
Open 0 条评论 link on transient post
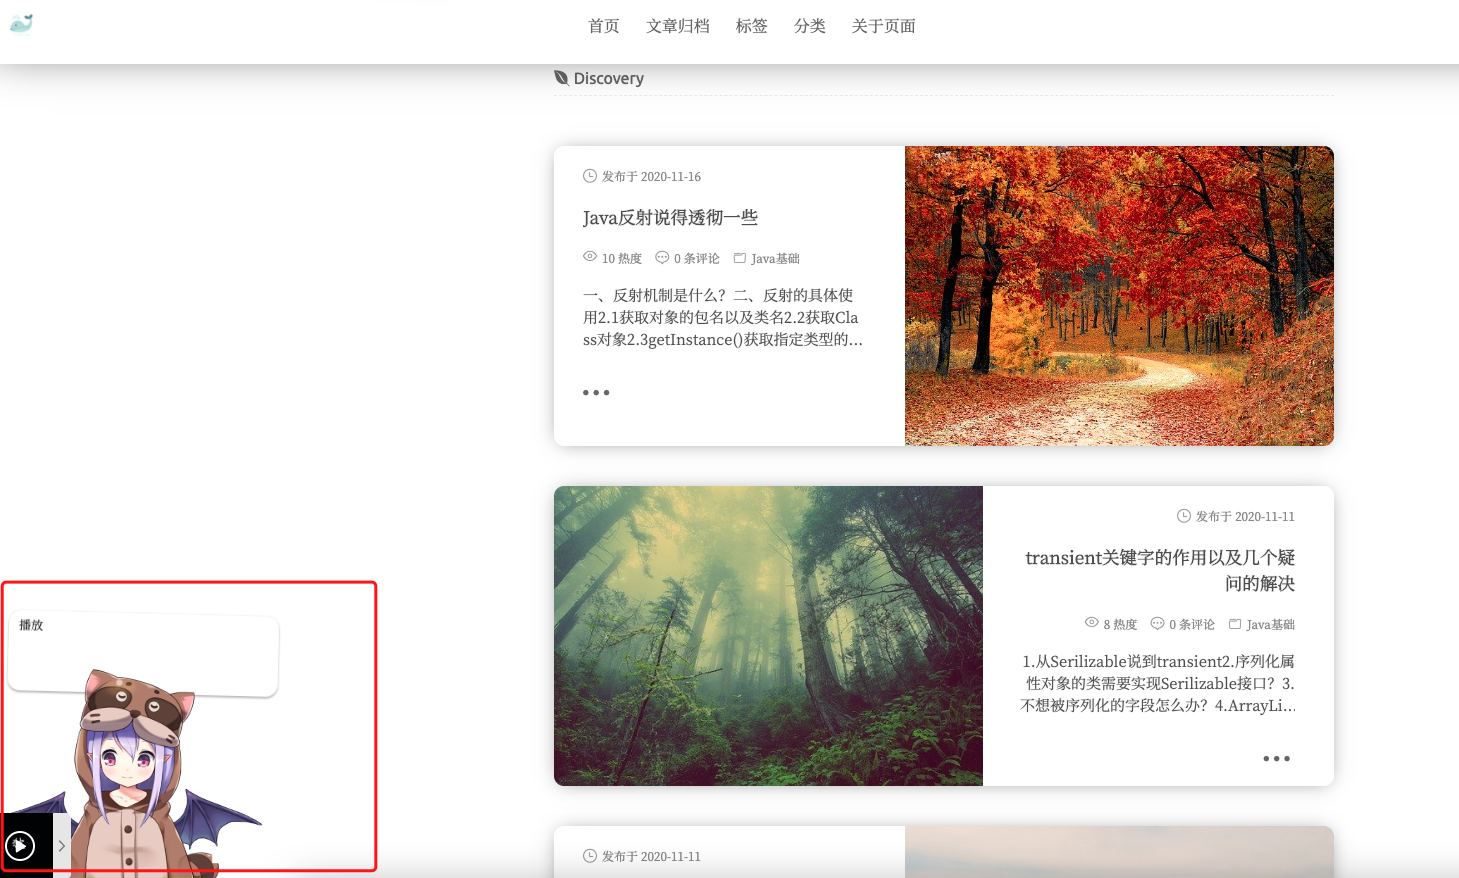pyautogui.click(x=1192, y=624)
